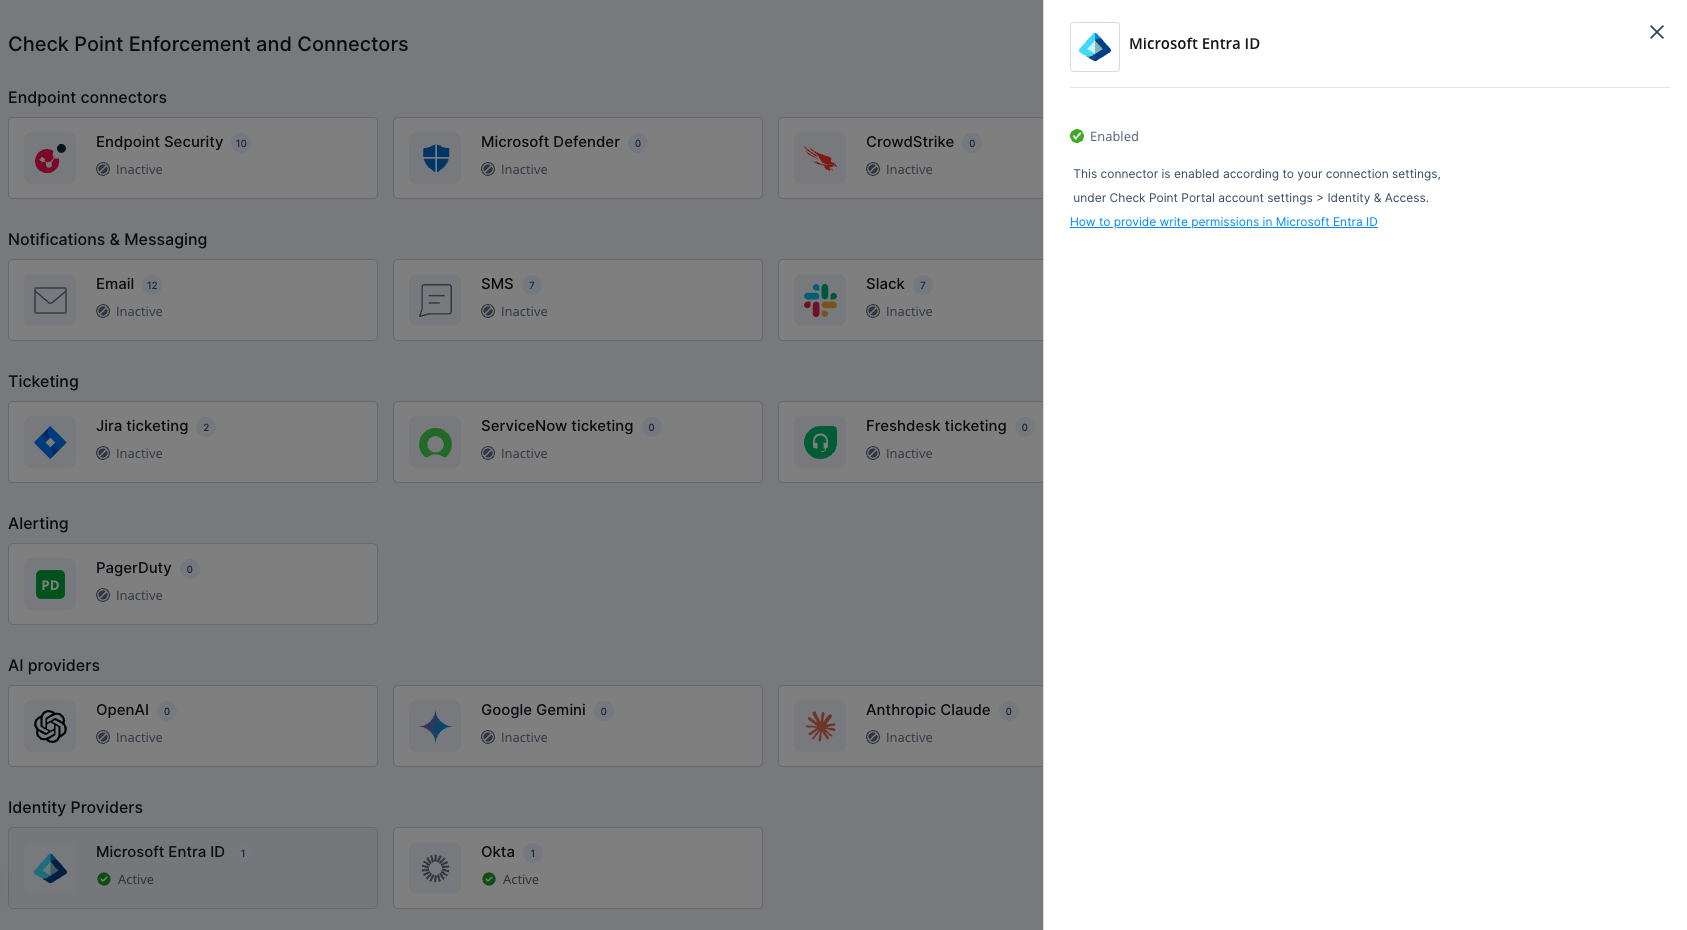Click the PagerDuty PD icon
Screen dimensions: 1687x930
(x=50, y=584)
